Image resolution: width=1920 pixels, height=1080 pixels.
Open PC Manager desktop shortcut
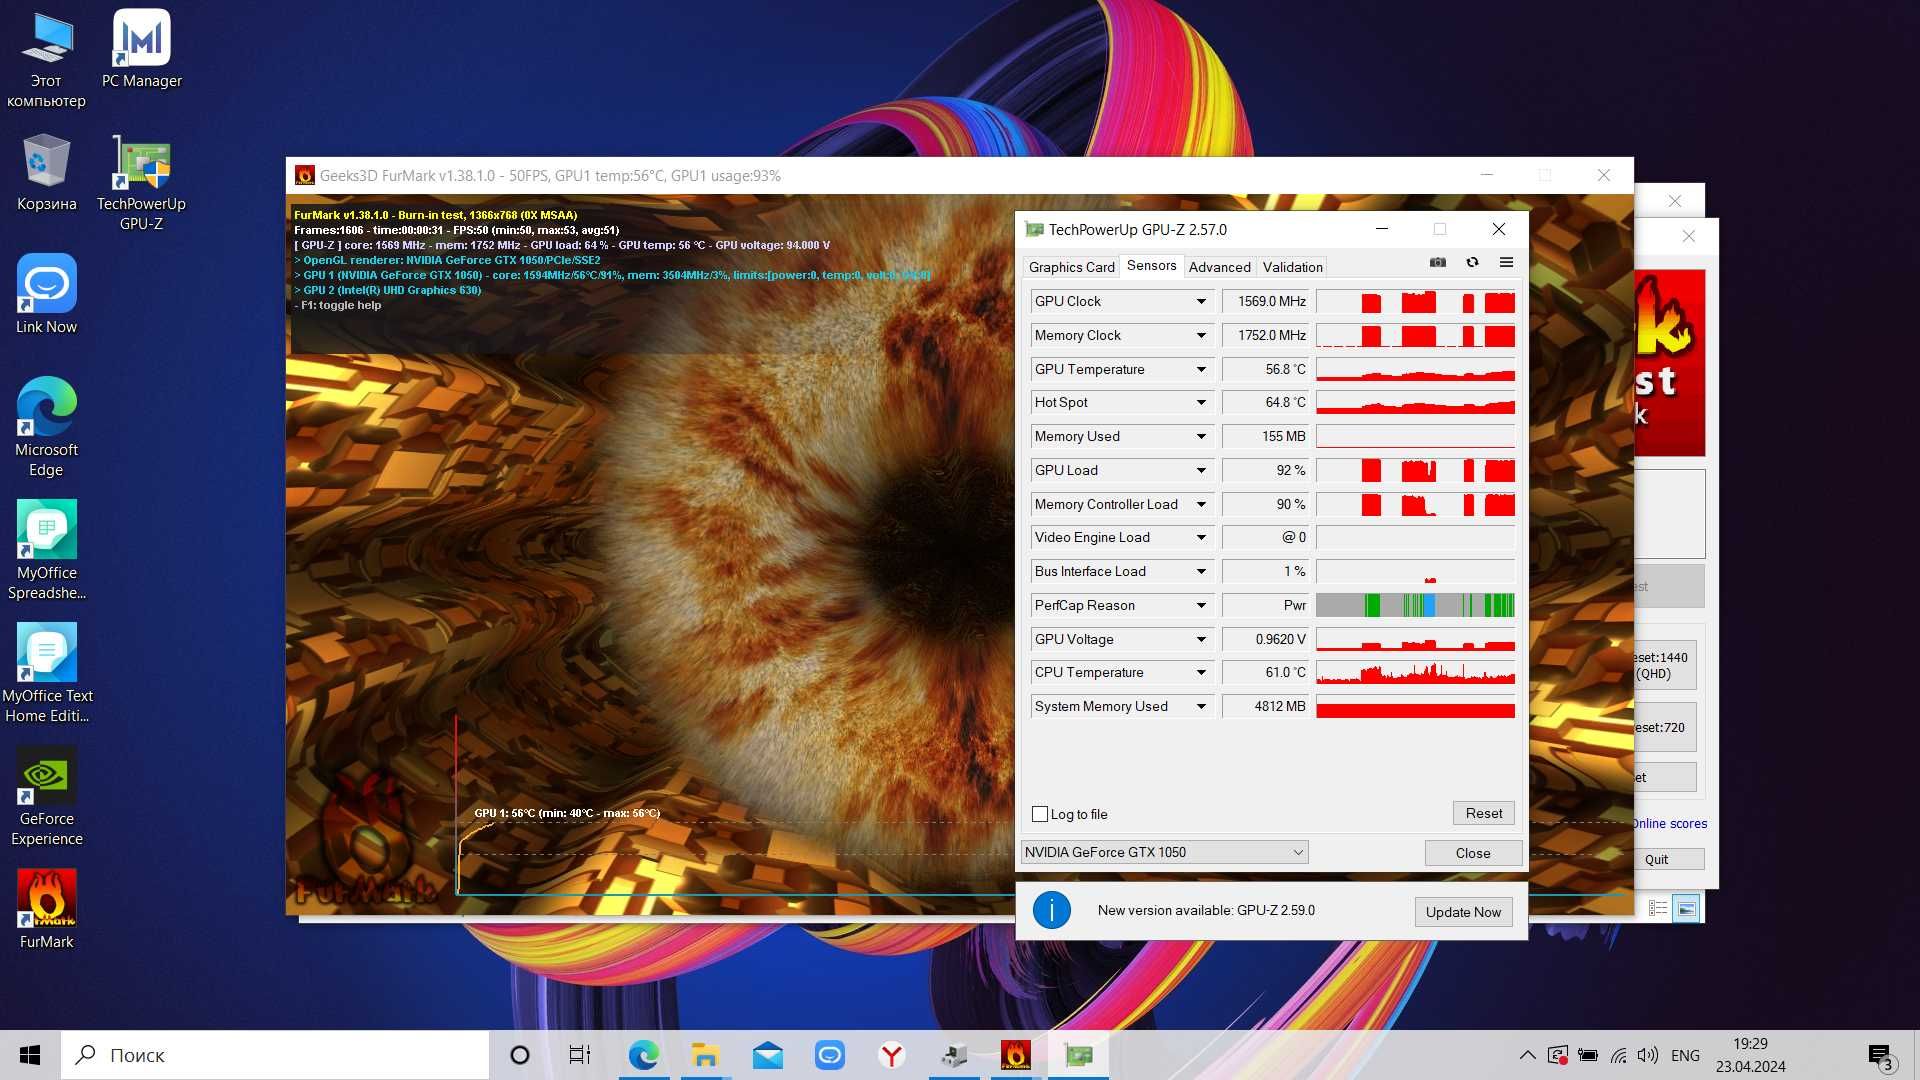pos(141,50)
